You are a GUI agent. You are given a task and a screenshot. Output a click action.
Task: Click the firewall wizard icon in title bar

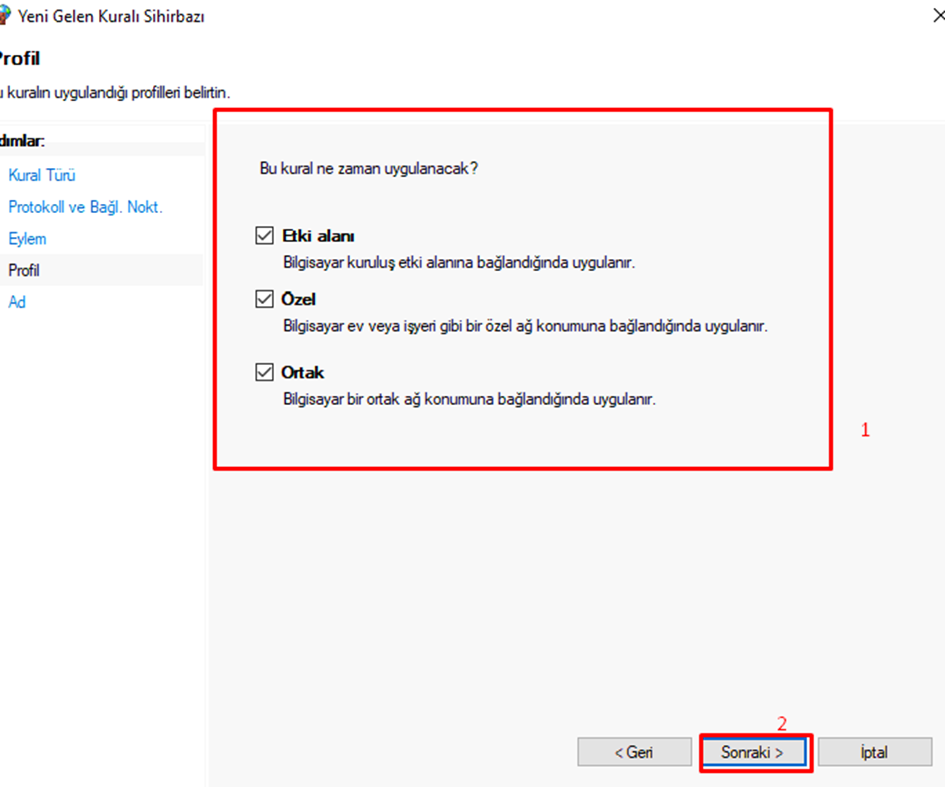pyautogui.click(x=4, y=16)
